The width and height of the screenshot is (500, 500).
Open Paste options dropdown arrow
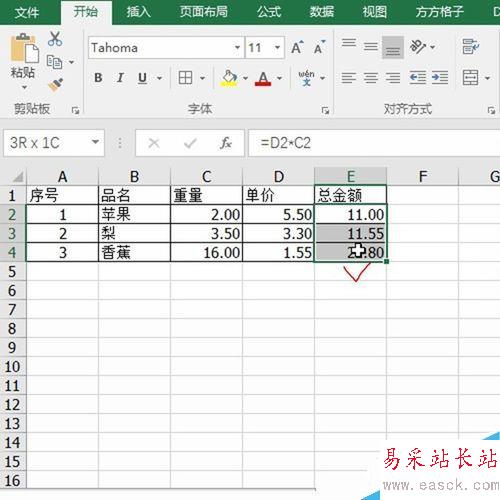(x=24, y=88)
